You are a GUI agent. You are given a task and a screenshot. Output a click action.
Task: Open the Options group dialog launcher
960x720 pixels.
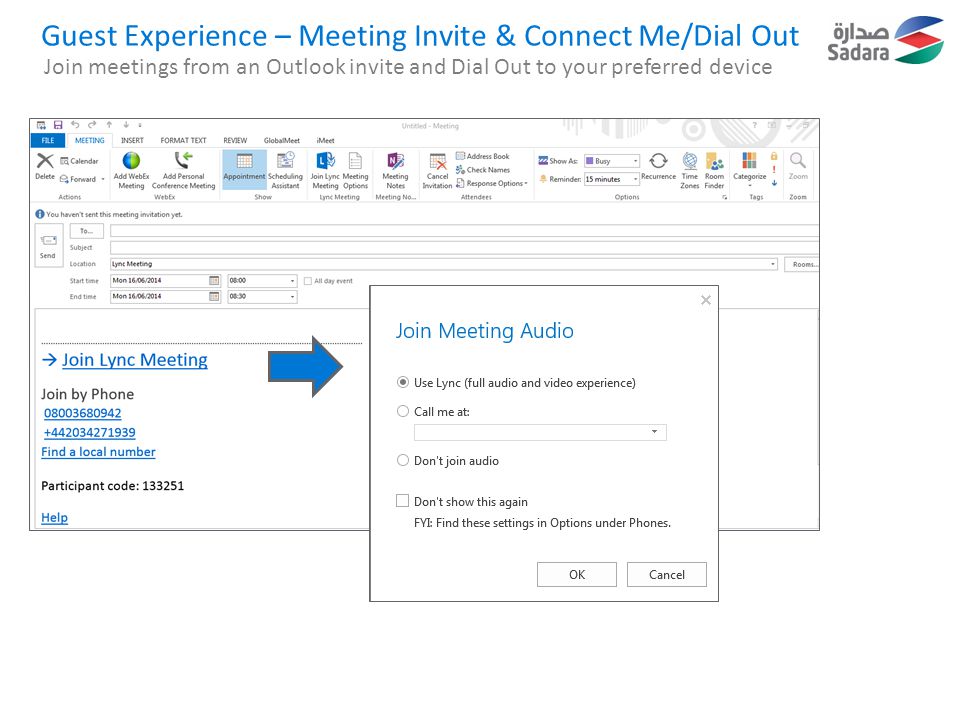click(725, 197)
